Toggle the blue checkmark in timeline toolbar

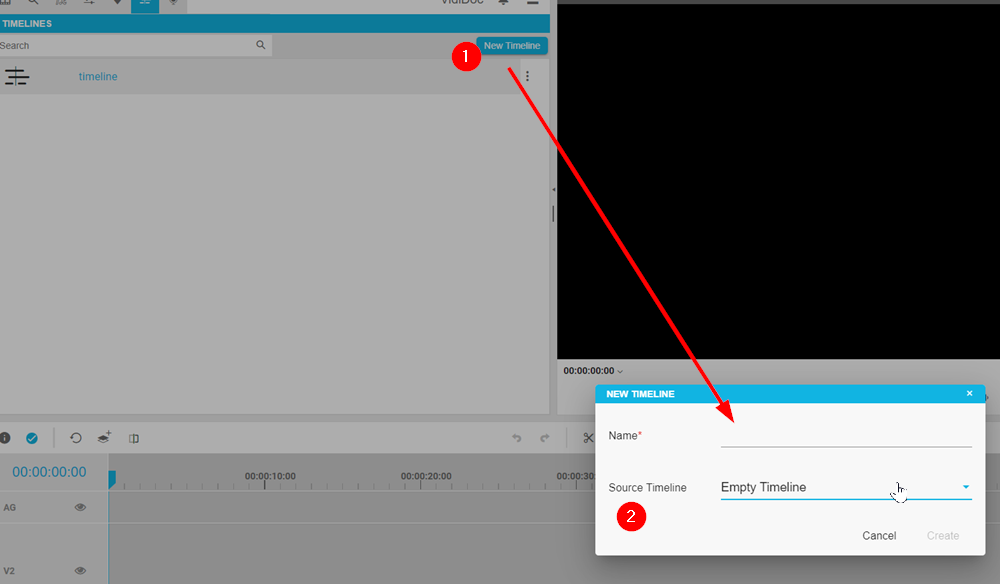(32, 438)
